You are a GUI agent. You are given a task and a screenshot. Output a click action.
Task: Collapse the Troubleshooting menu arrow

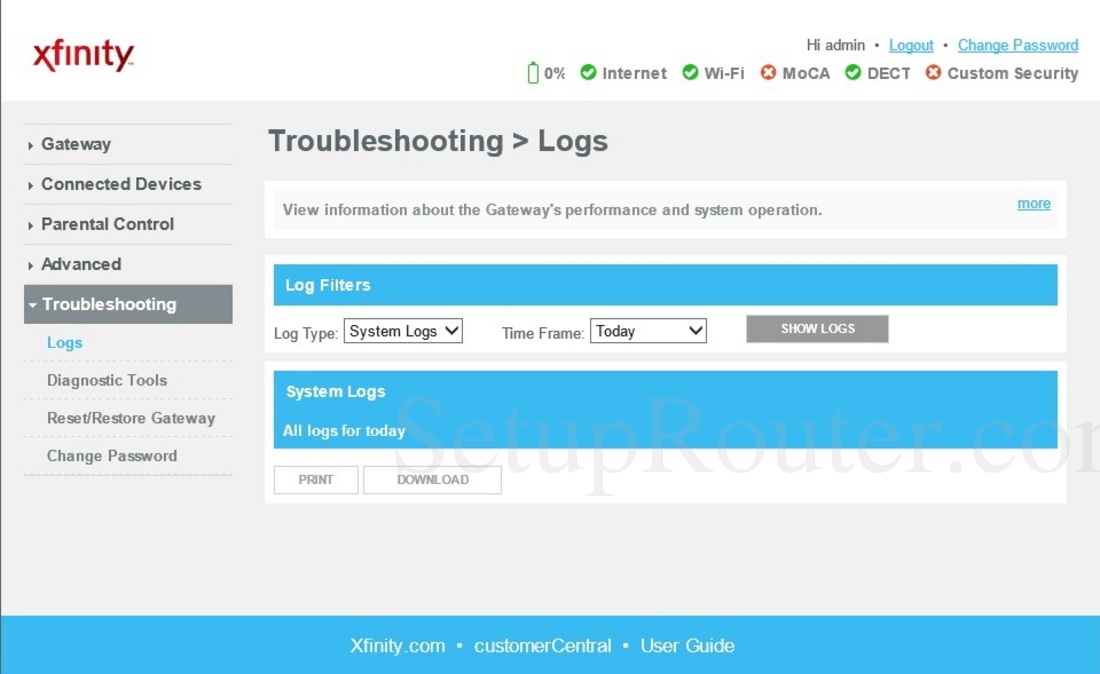[32, 305]
